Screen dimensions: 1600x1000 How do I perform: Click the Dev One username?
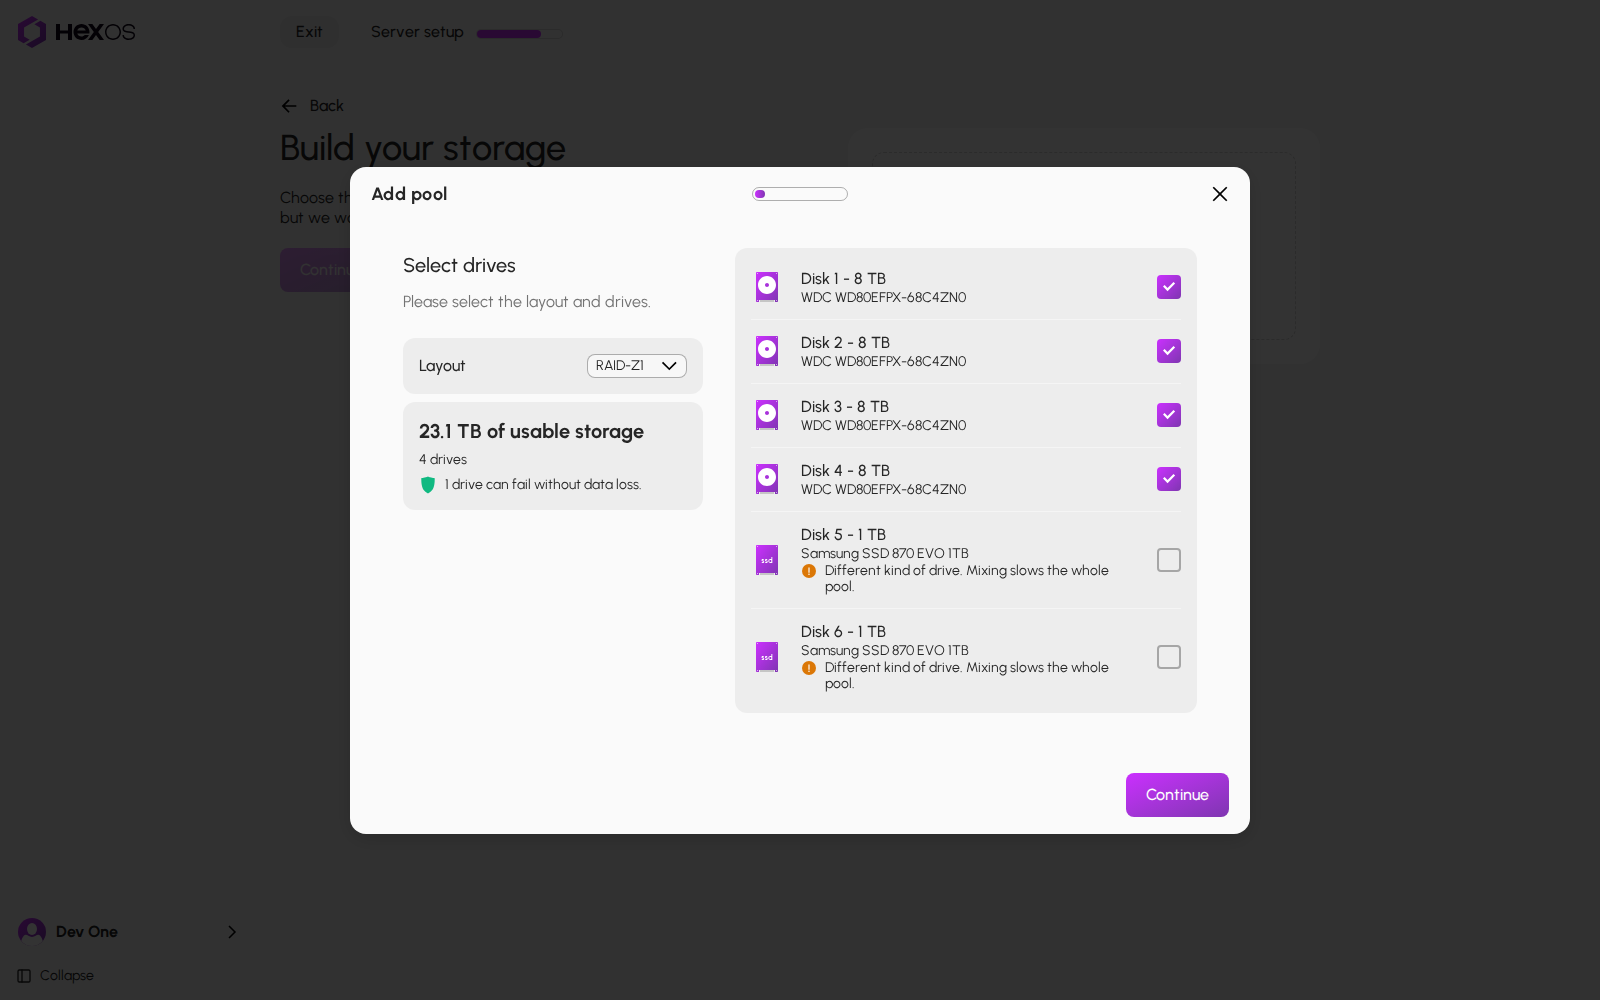coord(87,932)
